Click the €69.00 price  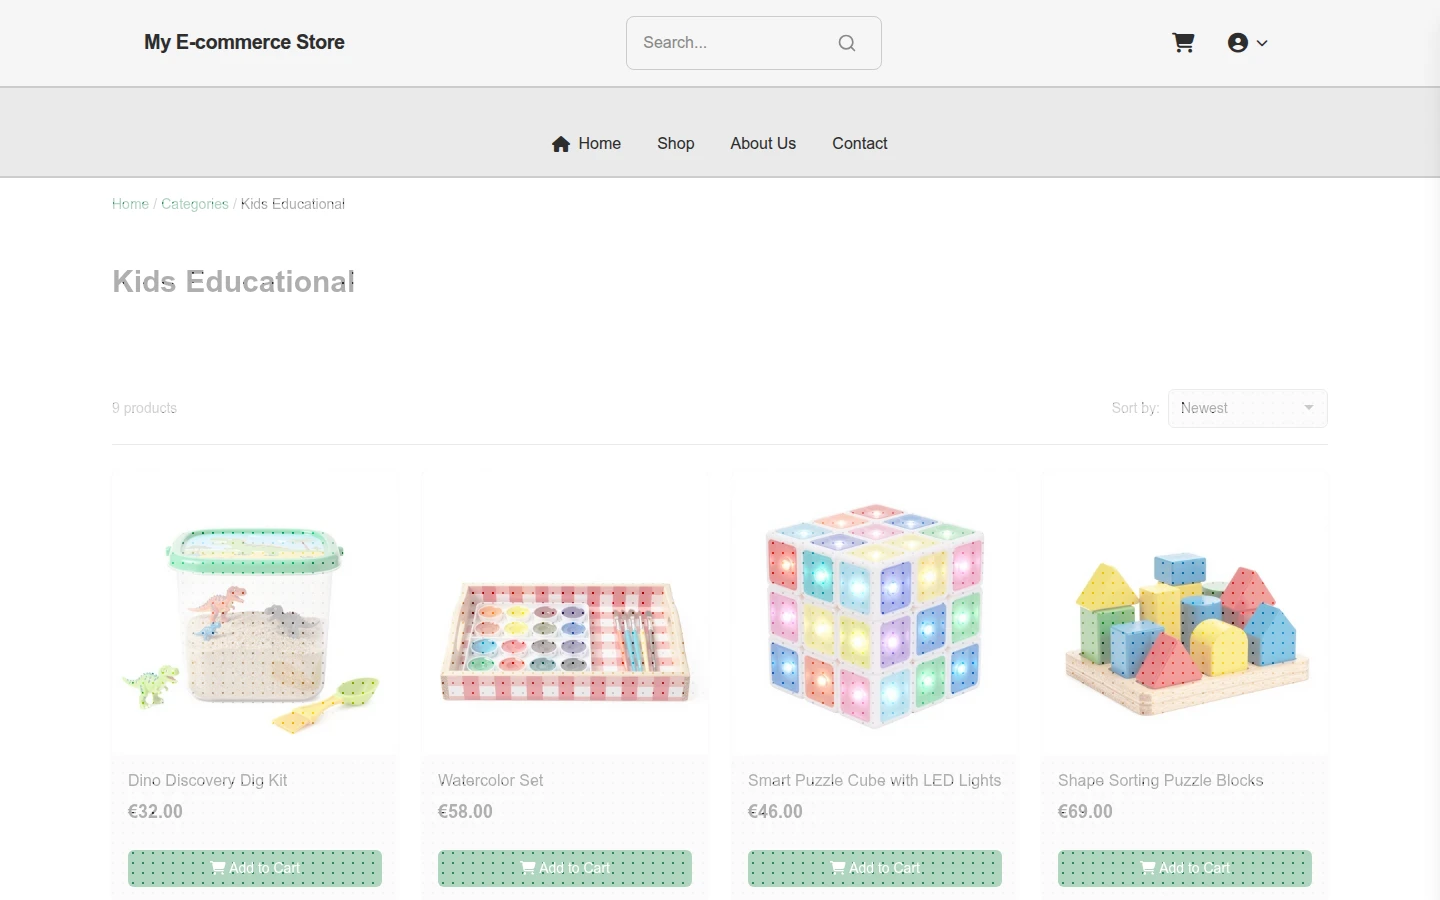1085,811
